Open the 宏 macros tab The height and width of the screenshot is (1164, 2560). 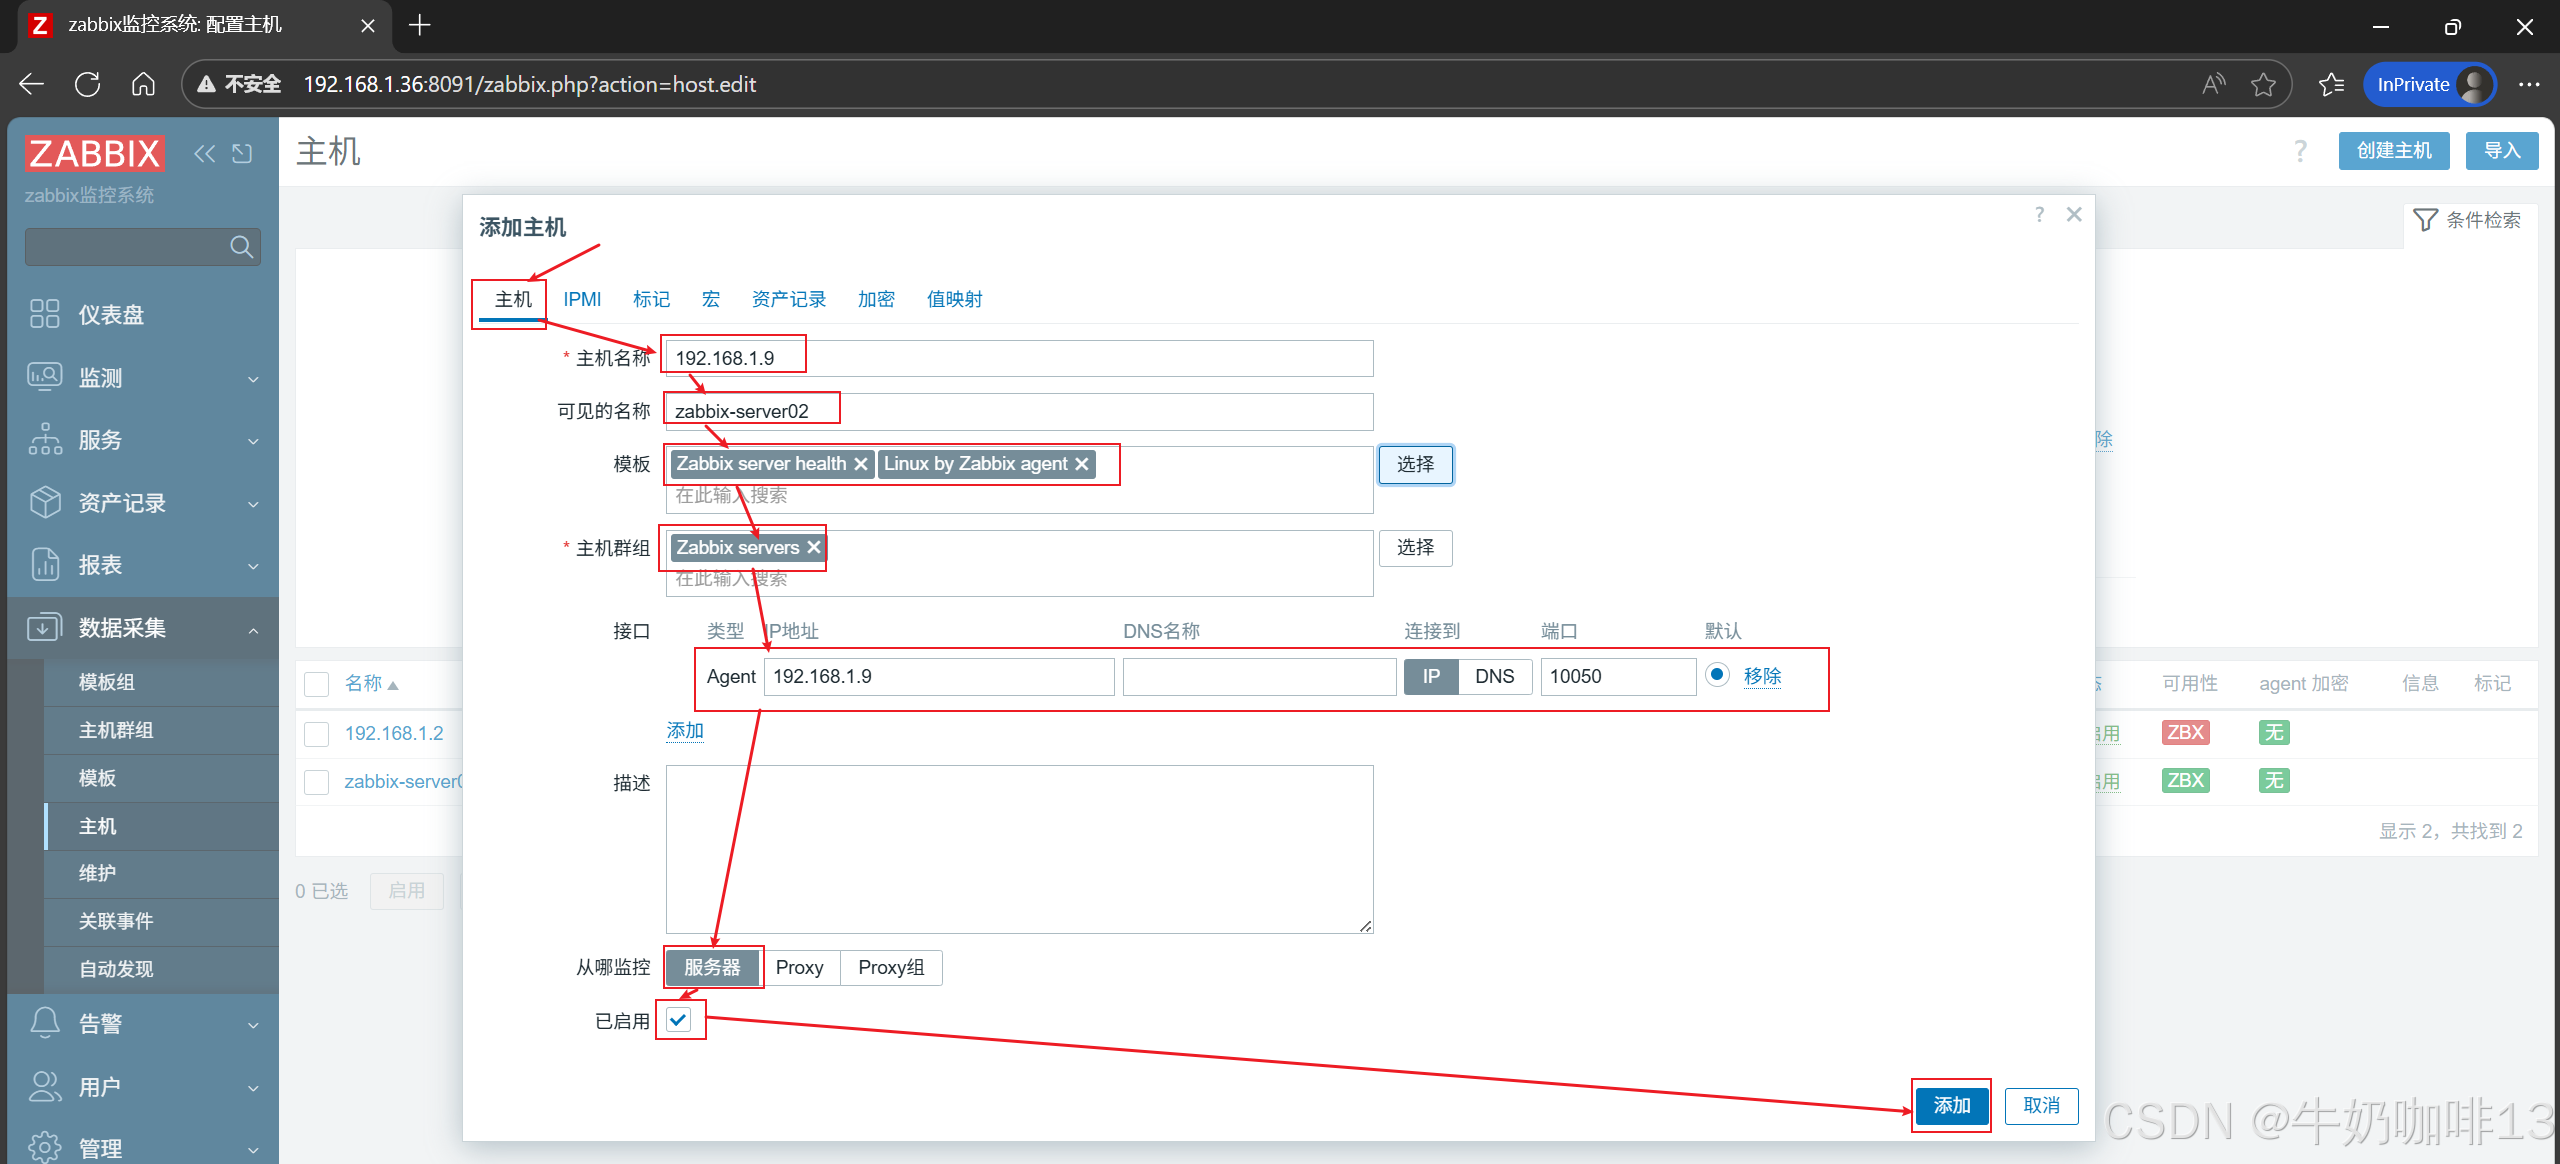click(711, 299)
